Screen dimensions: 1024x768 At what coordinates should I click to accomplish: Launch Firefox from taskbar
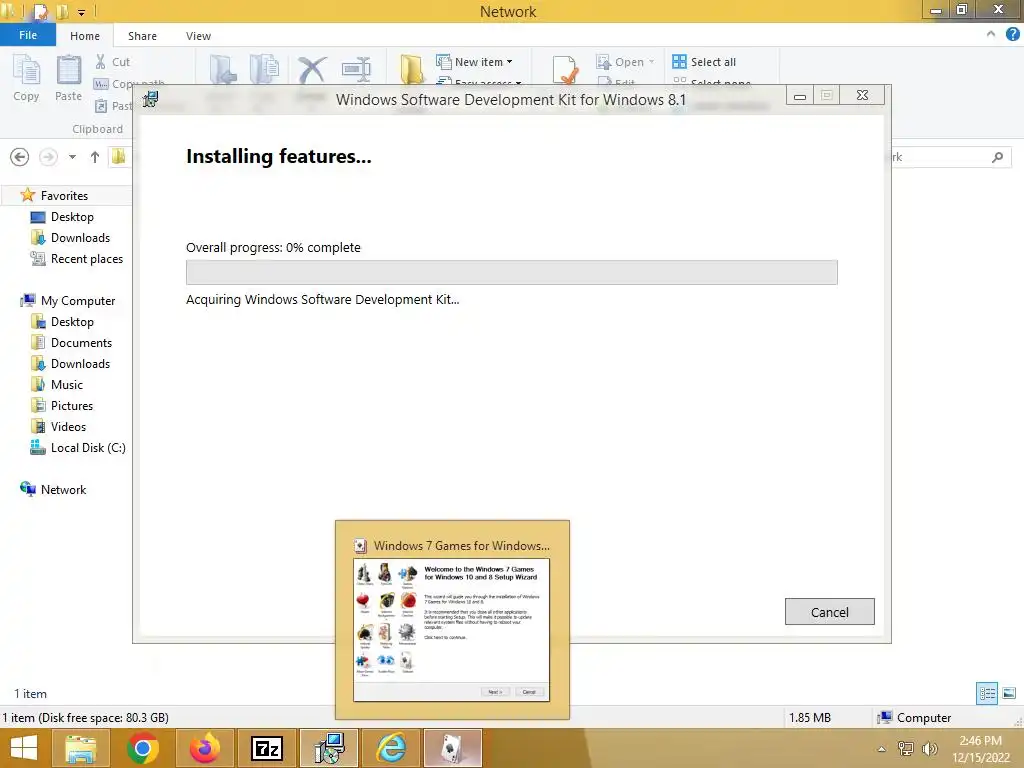(204, 748)
